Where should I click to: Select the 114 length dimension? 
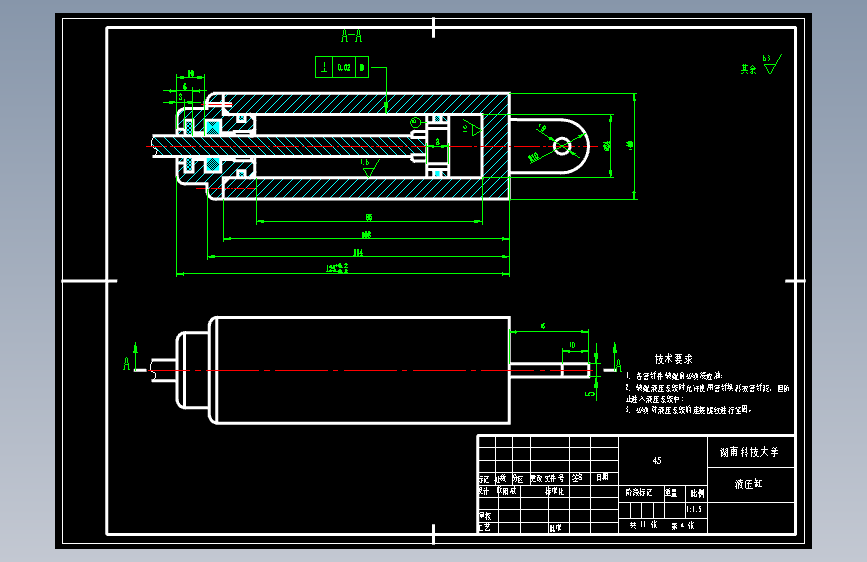358,252
